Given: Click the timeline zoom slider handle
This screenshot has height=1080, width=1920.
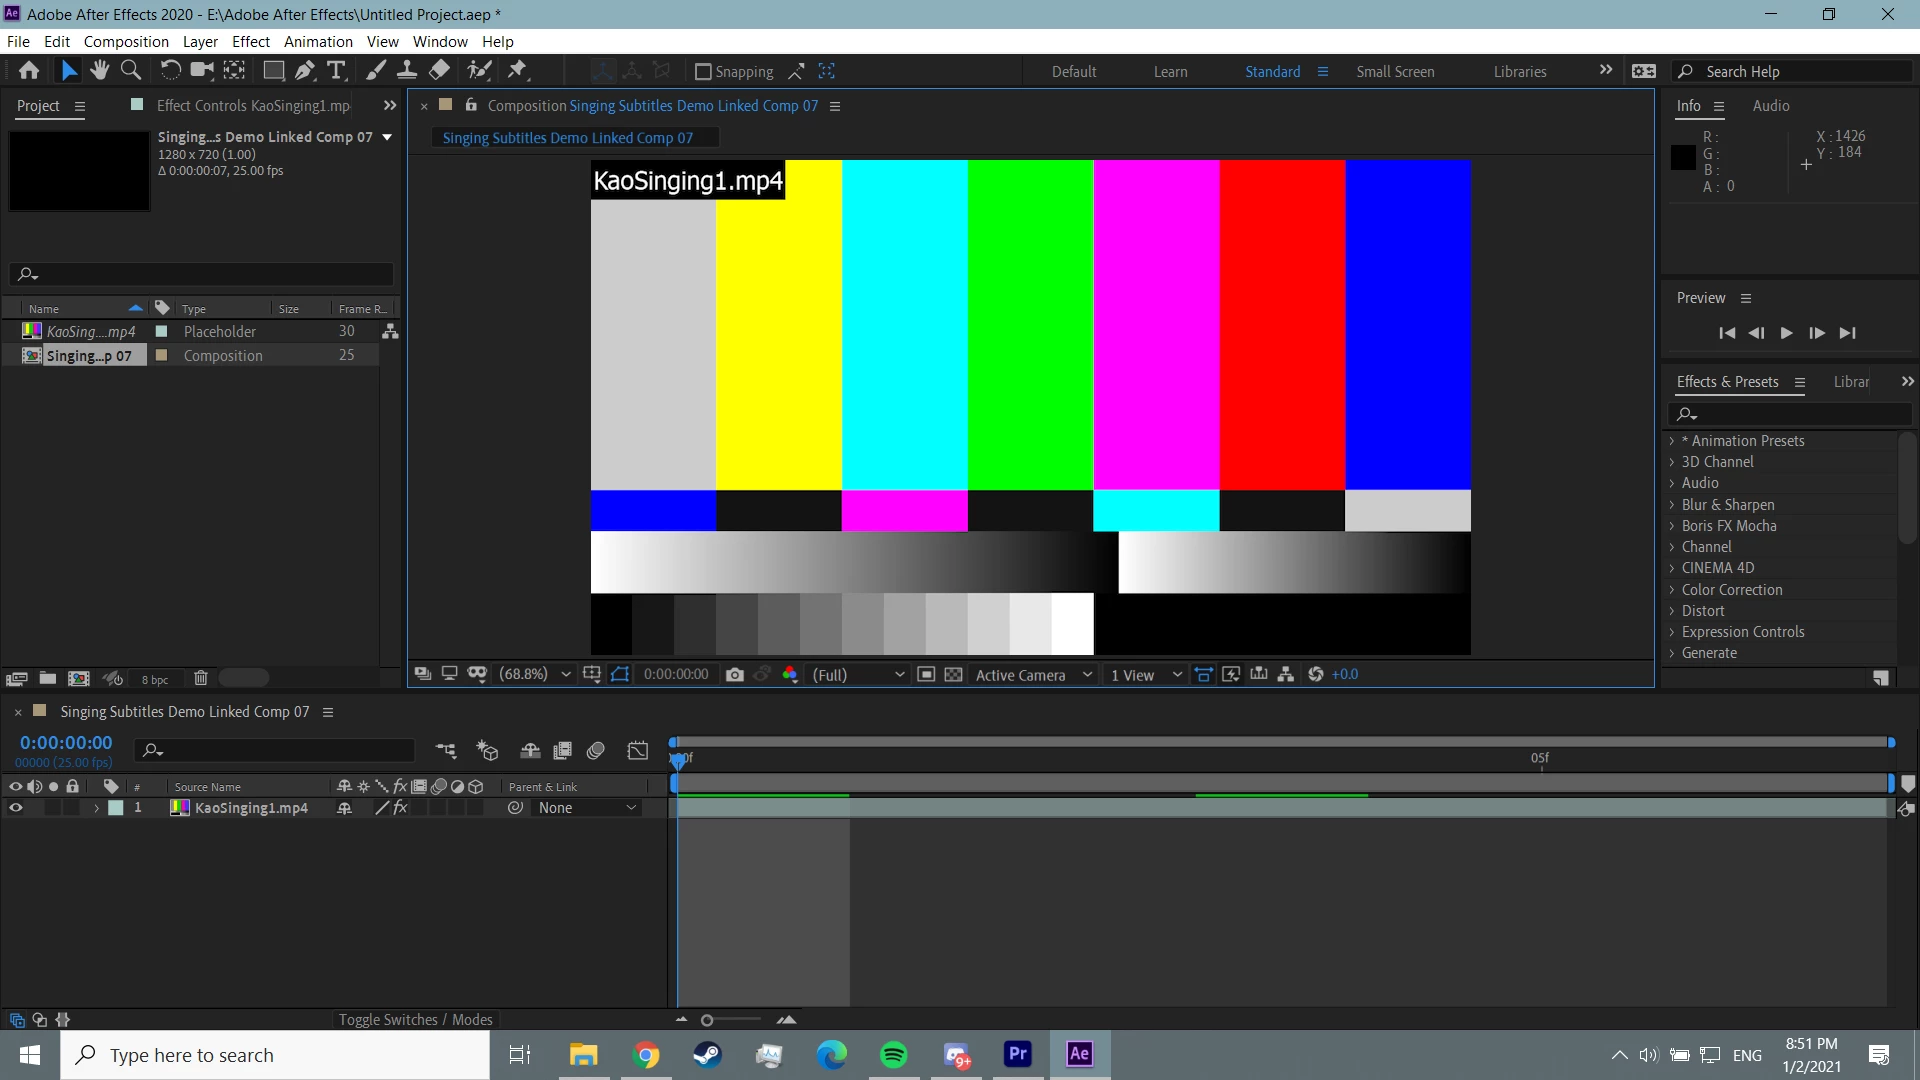Looking at the screenshot, I should click(707, 1021).
